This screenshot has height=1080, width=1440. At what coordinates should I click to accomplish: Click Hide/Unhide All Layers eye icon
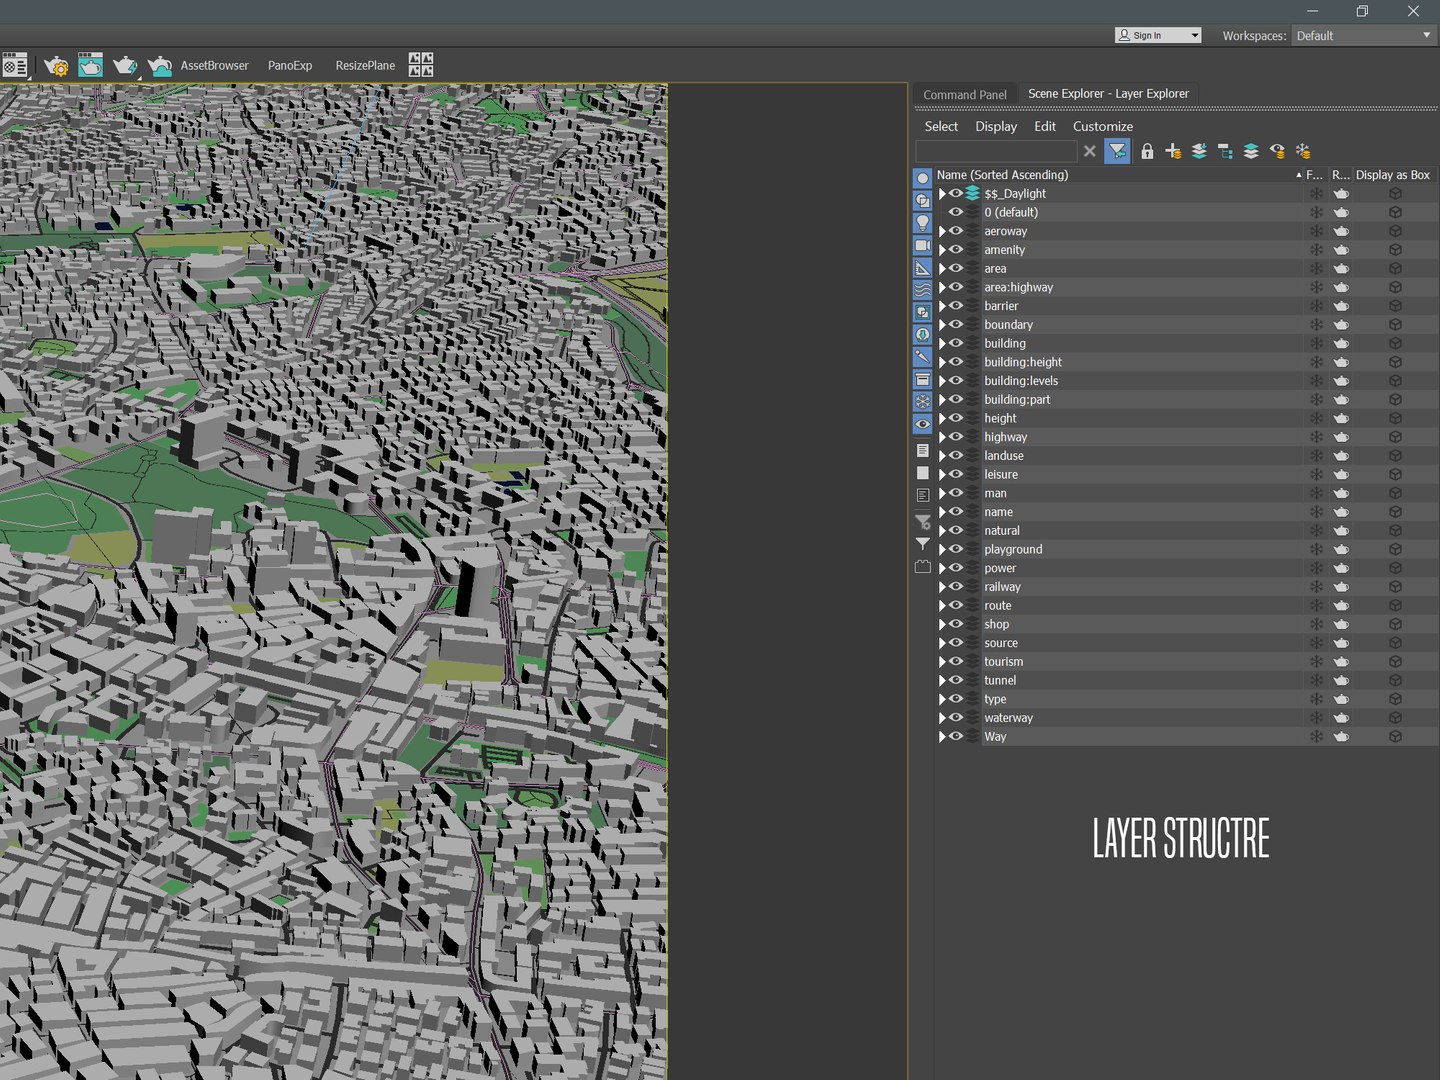[1277, 151]
